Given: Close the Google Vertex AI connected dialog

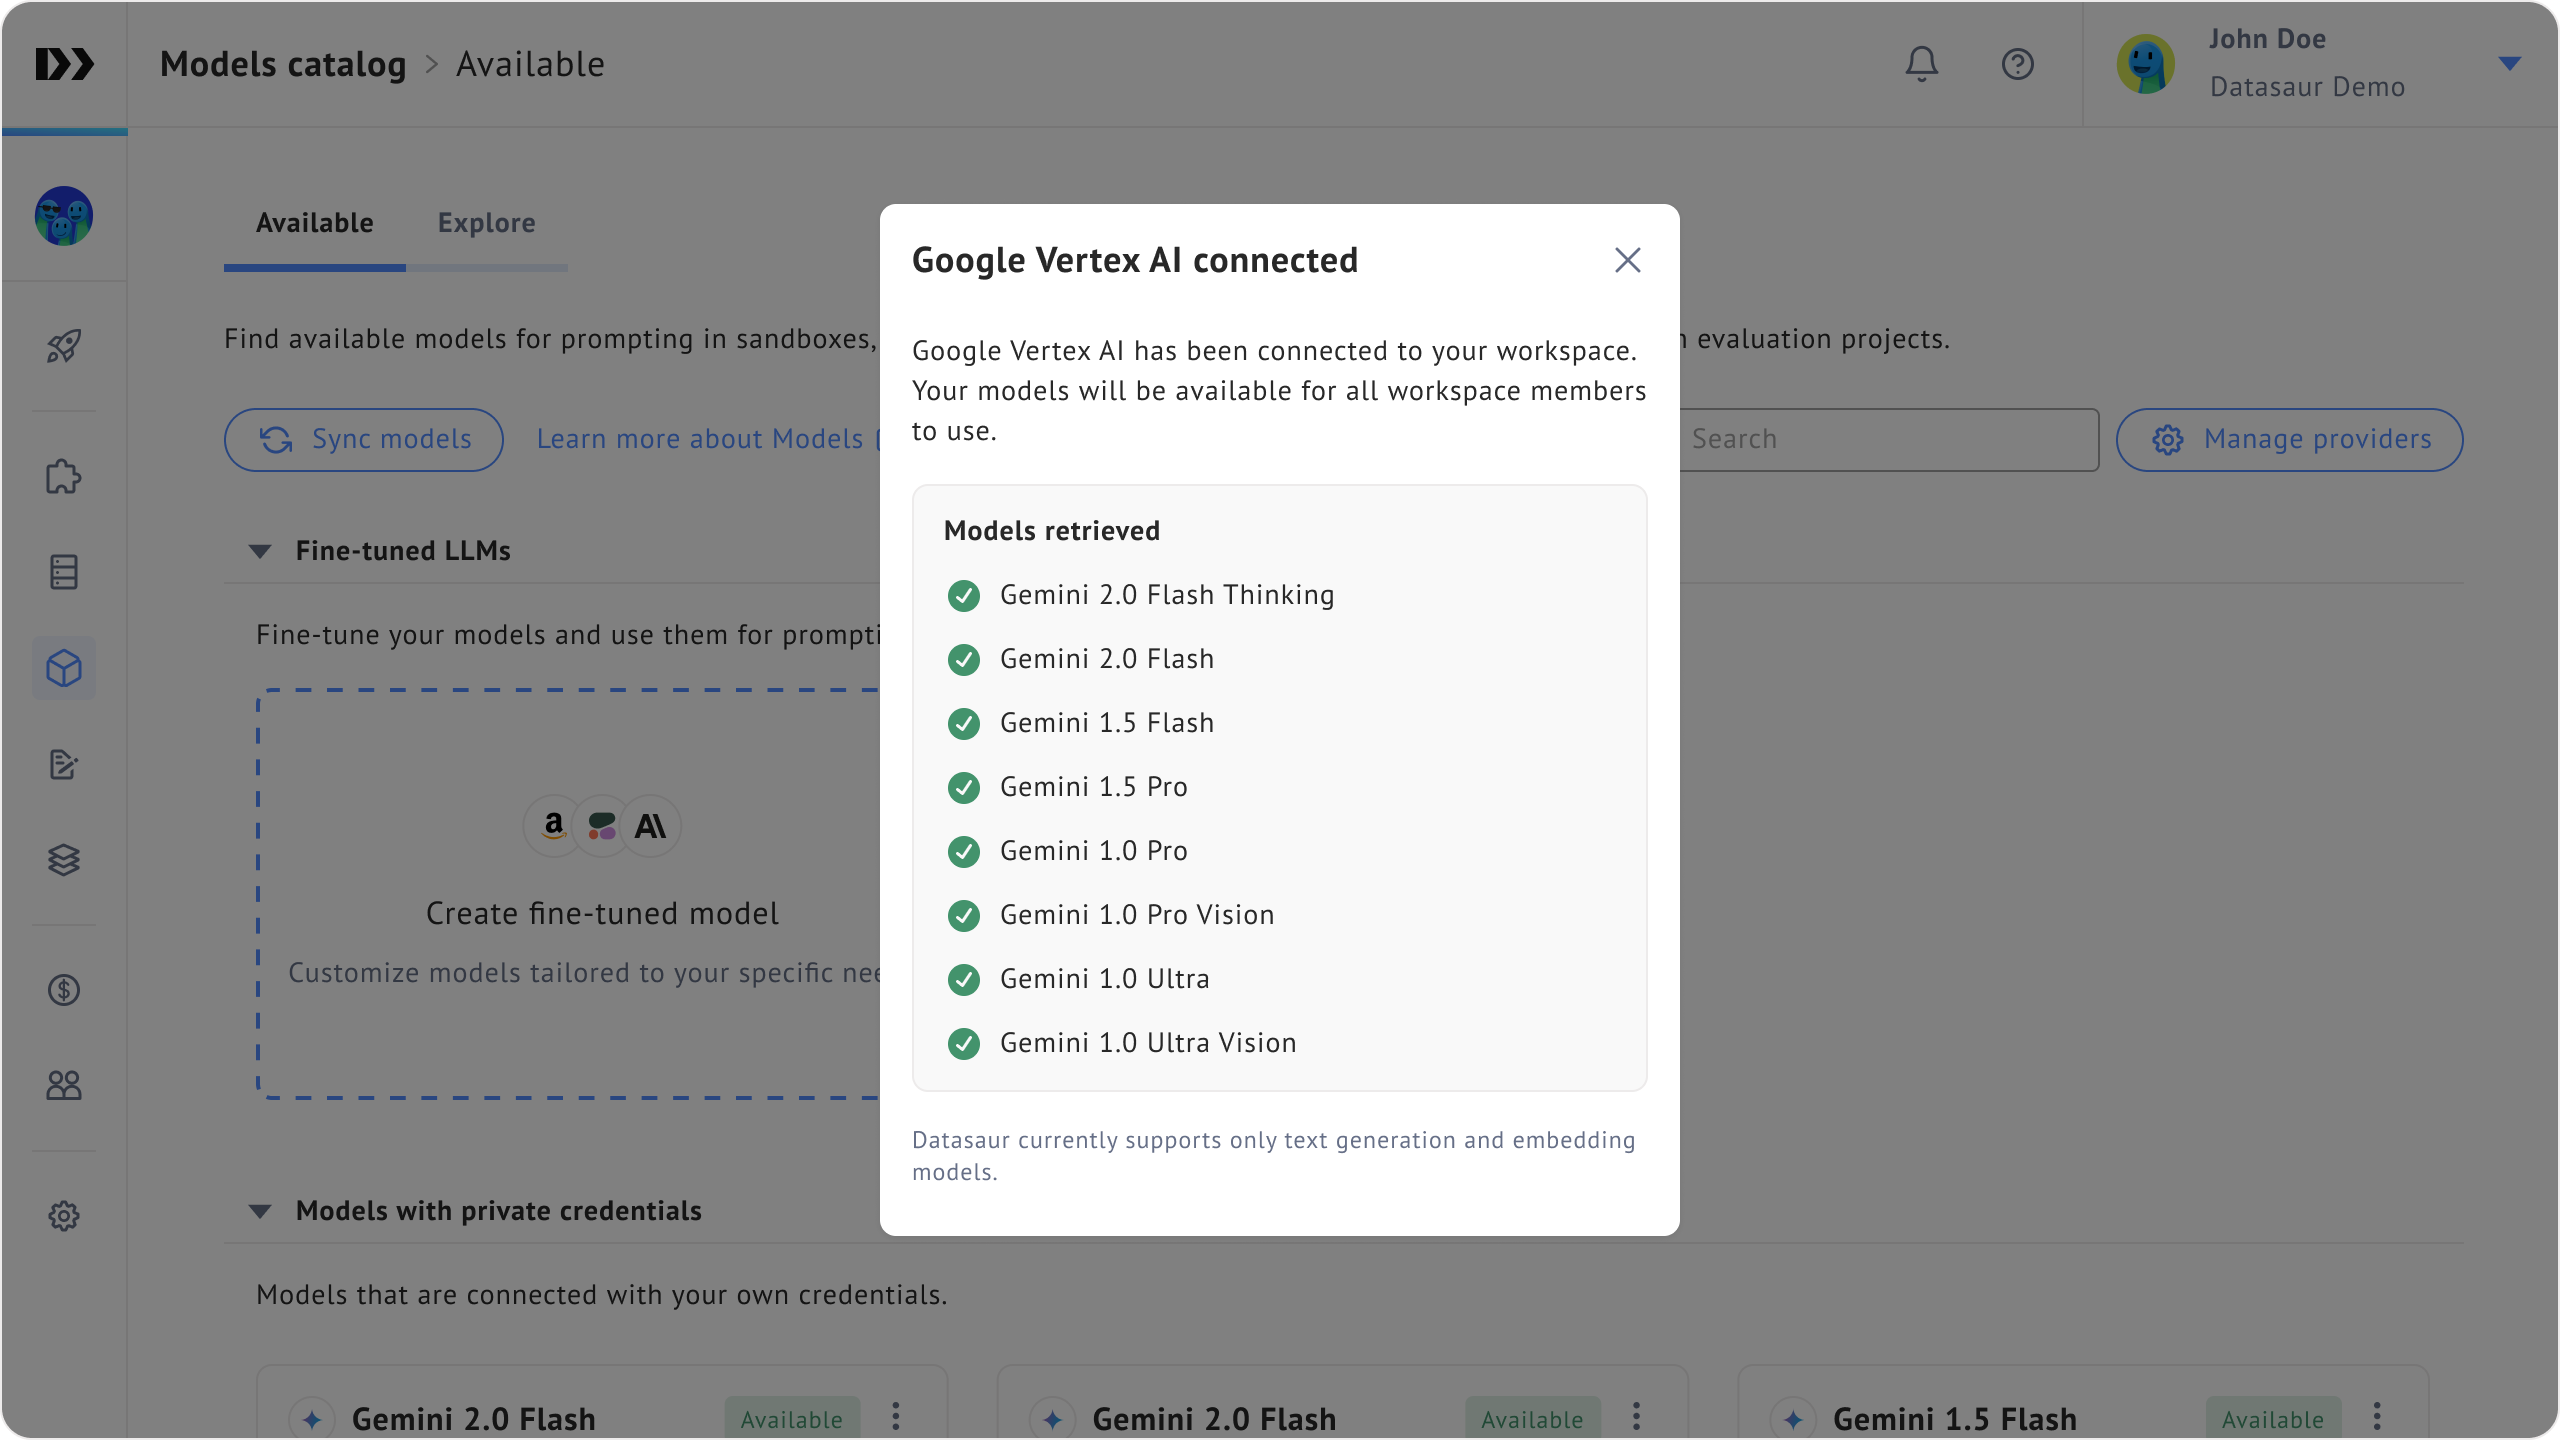Looking at the screenshot, I should [1627, 260].
